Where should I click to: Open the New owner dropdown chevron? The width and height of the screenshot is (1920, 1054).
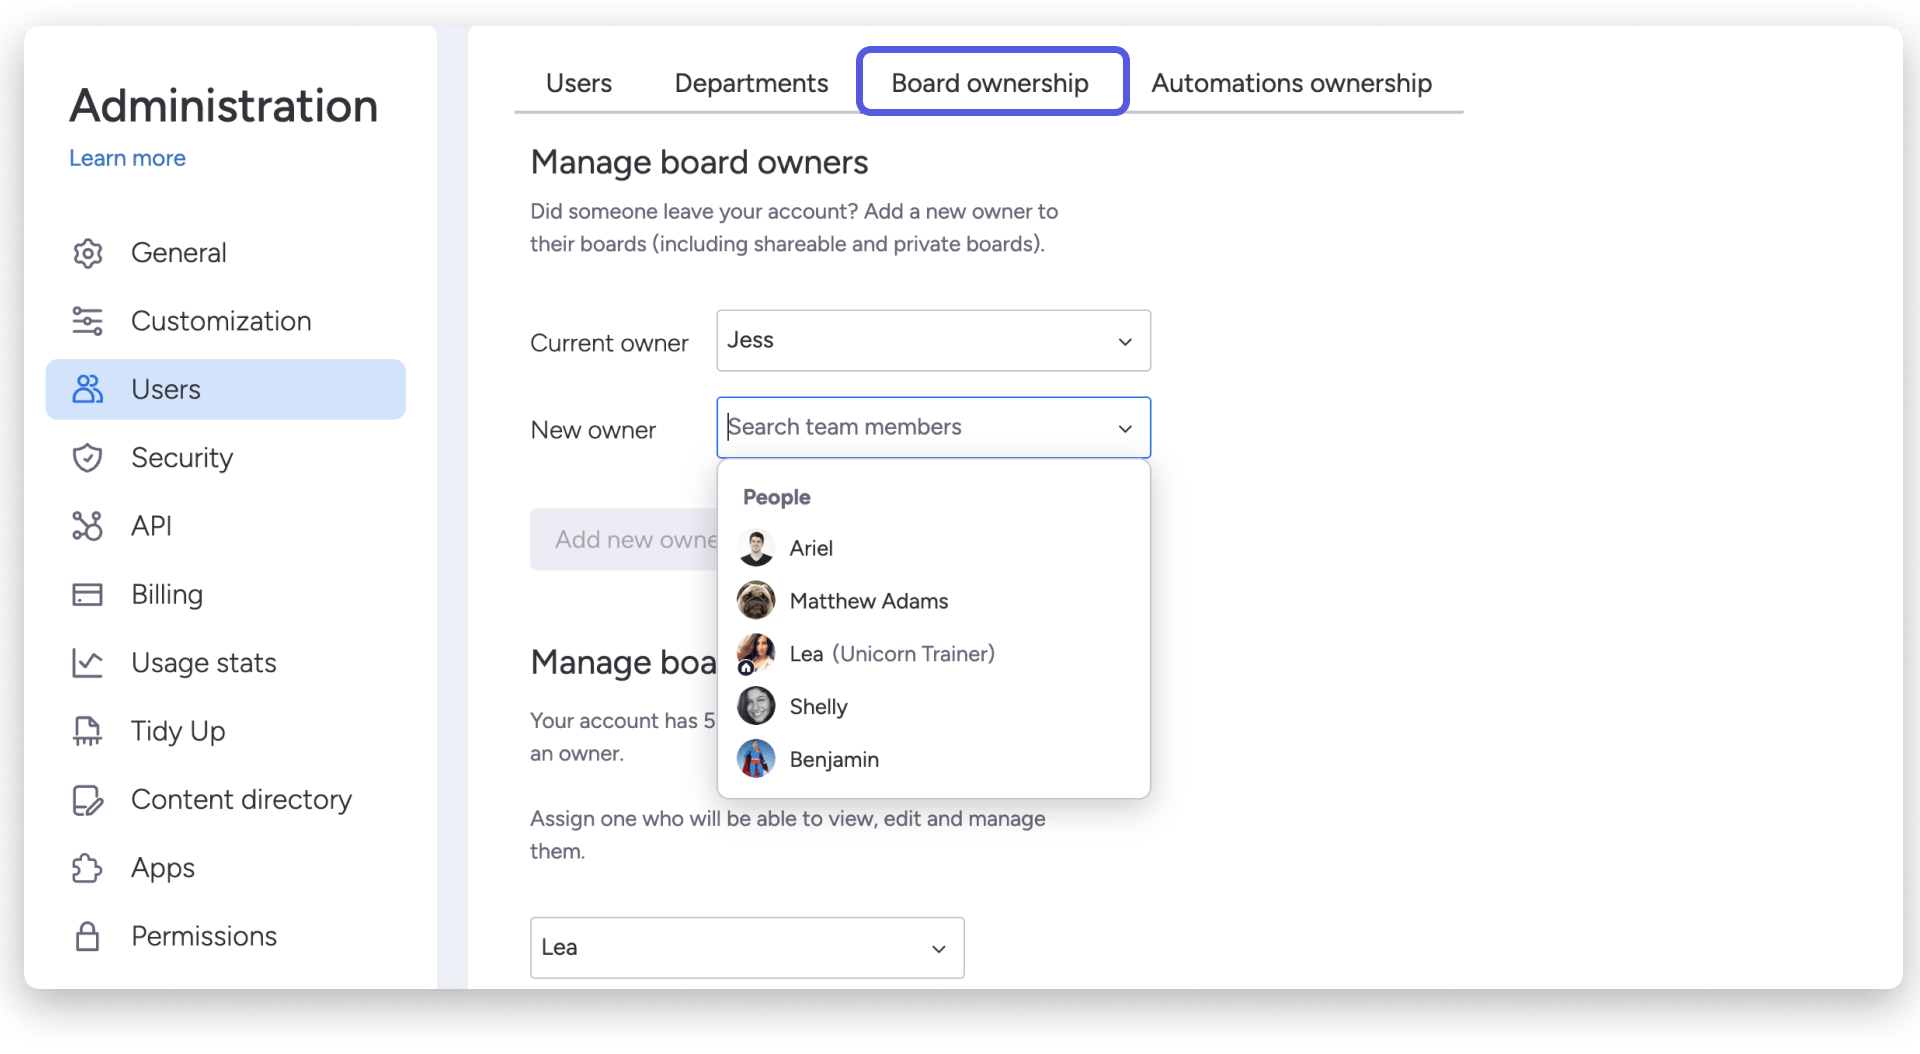pos(1124,427)
